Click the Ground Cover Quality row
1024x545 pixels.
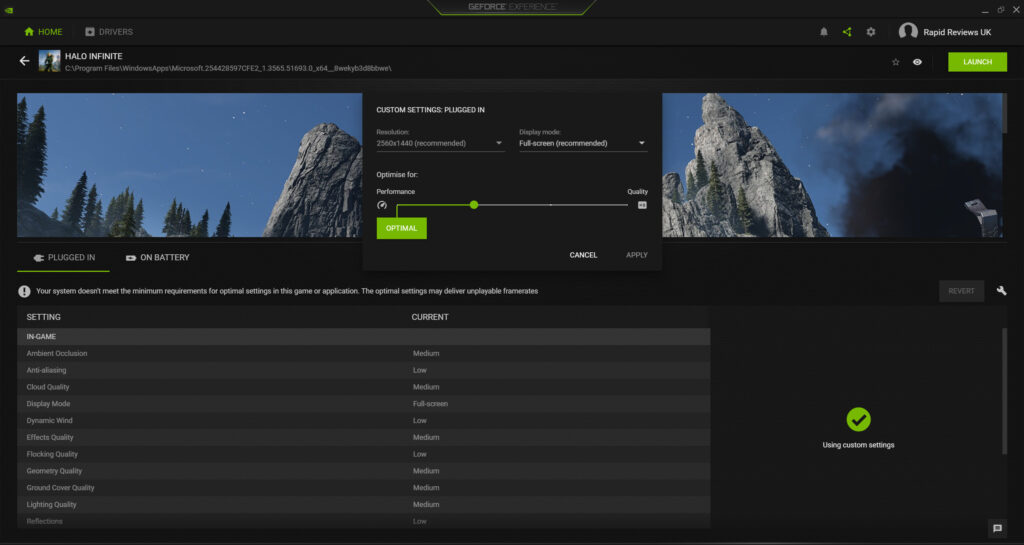(x=364, y=488)
